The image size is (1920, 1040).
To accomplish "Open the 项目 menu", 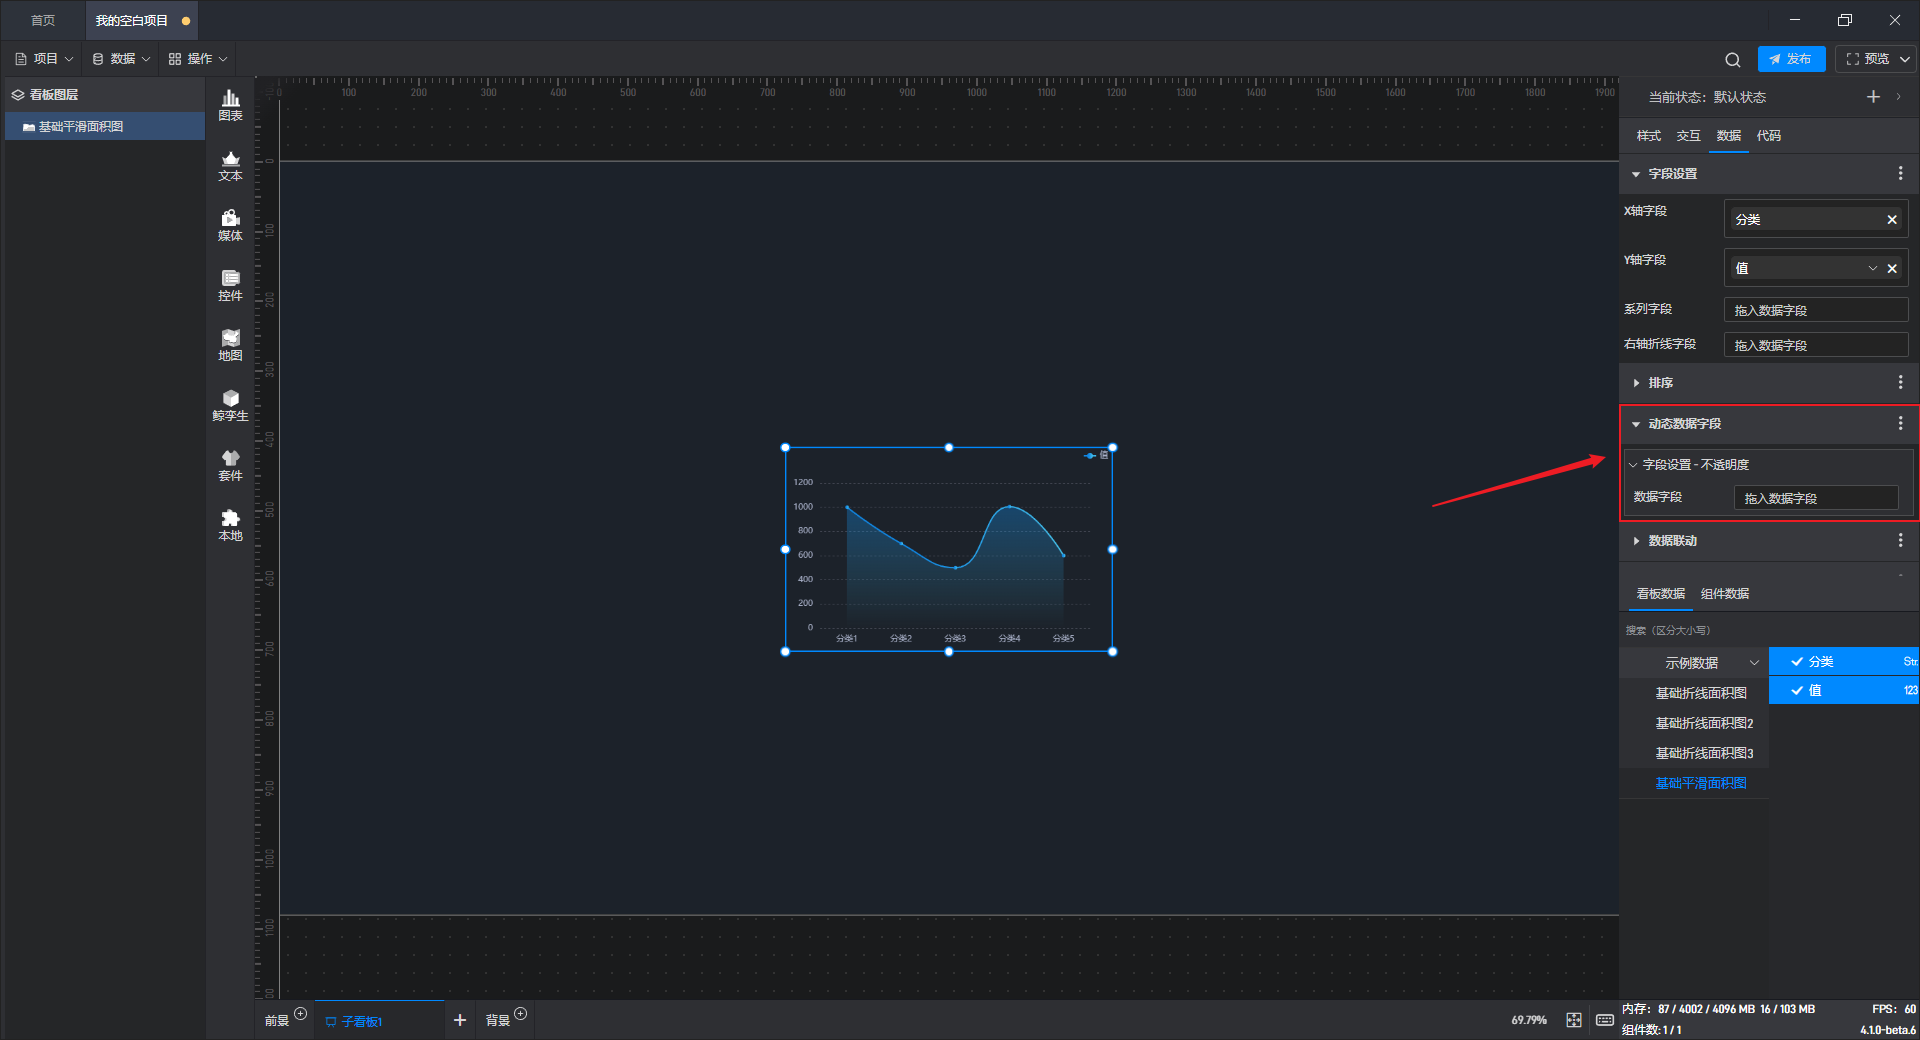I will point(44,59).
